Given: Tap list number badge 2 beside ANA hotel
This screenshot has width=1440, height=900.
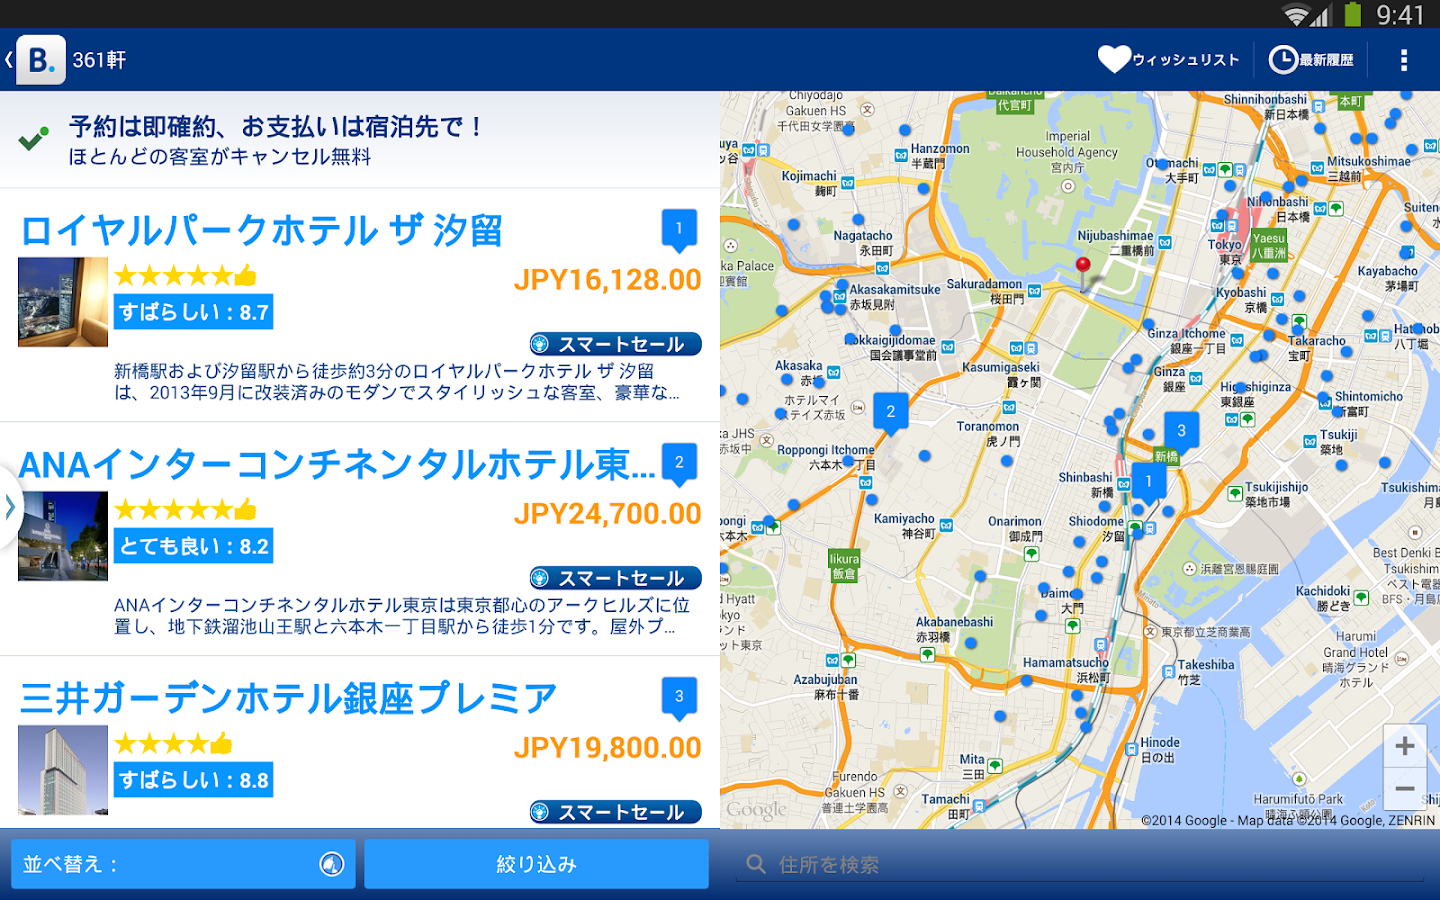Looking at the screenshot, I should pos(679,465).
